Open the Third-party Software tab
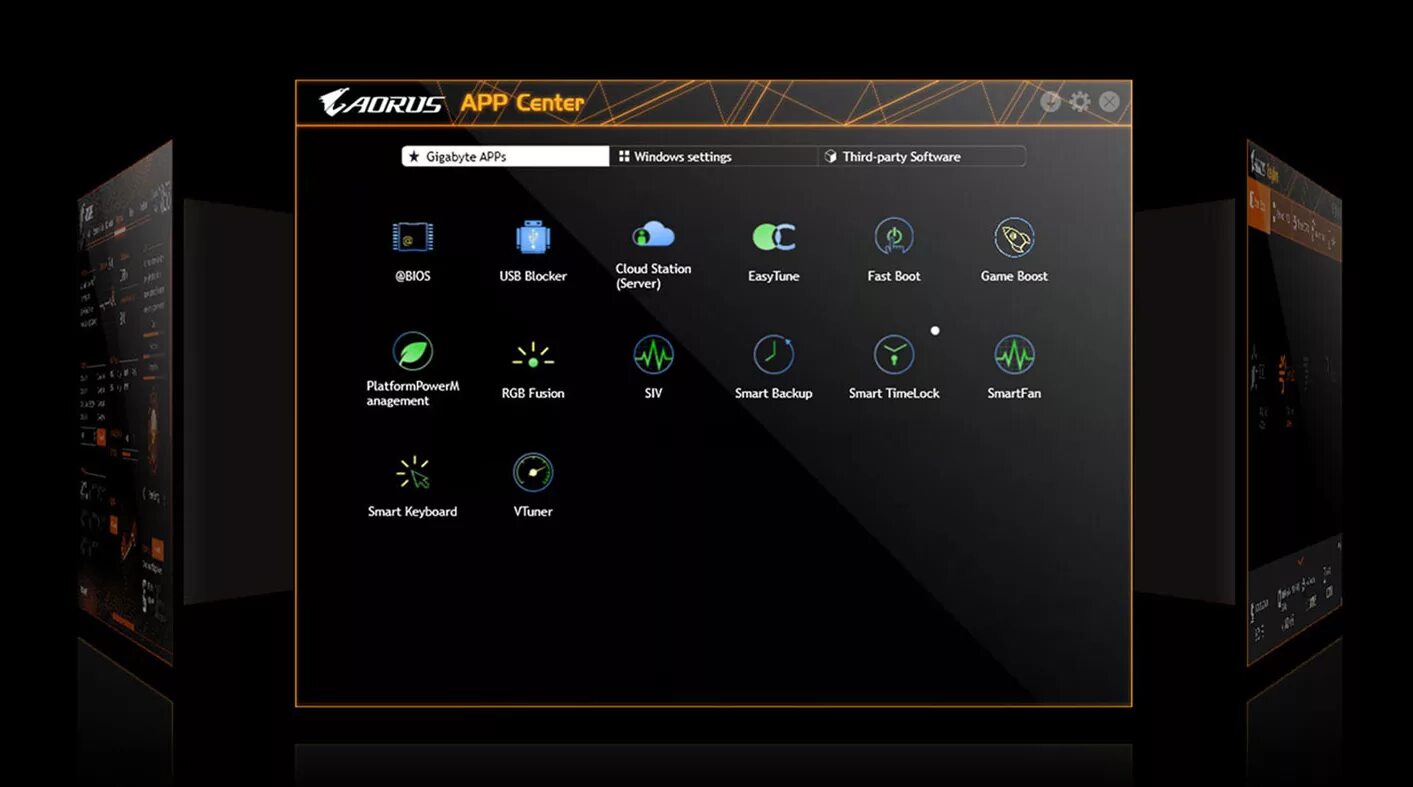Screen dimensions: 1413x787 point(921,156)
